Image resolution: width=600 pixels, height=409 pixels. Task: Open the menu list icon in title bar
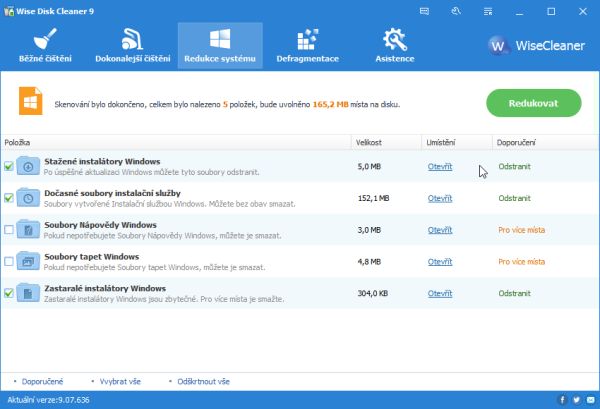[x=488, y=11]
